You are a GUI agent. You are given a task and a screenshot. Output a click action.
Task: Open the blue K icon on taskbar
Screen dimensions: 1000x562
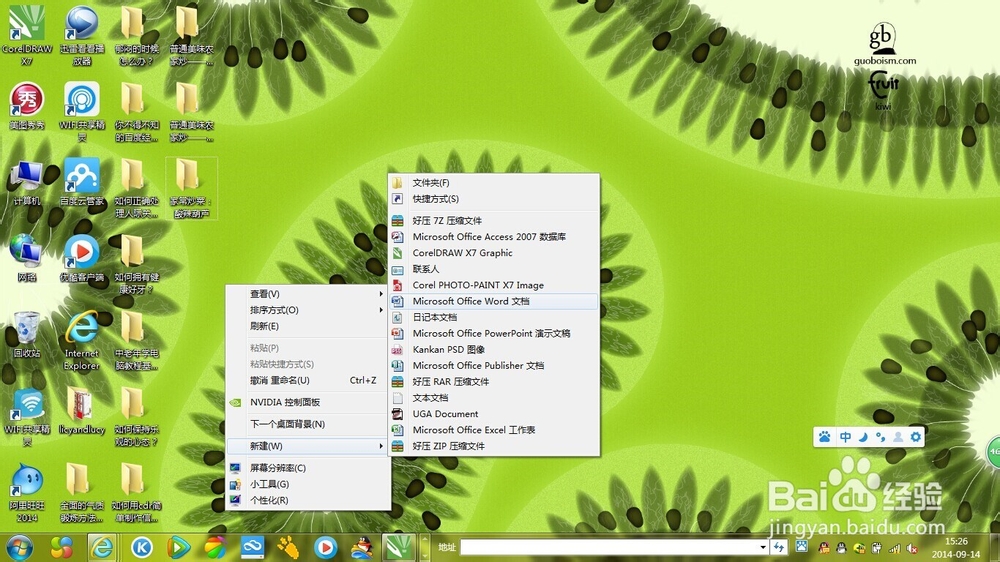(142, 548)
